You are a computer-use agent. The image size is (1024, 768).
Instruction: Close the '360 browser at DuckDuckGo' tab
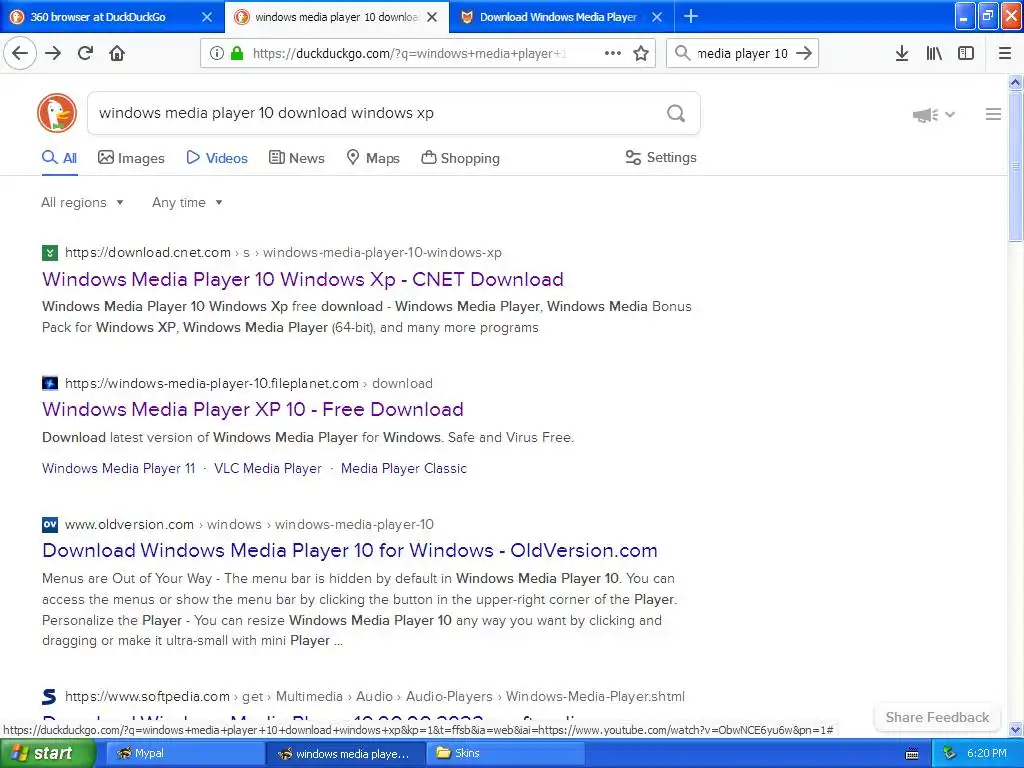coord(206,17)
